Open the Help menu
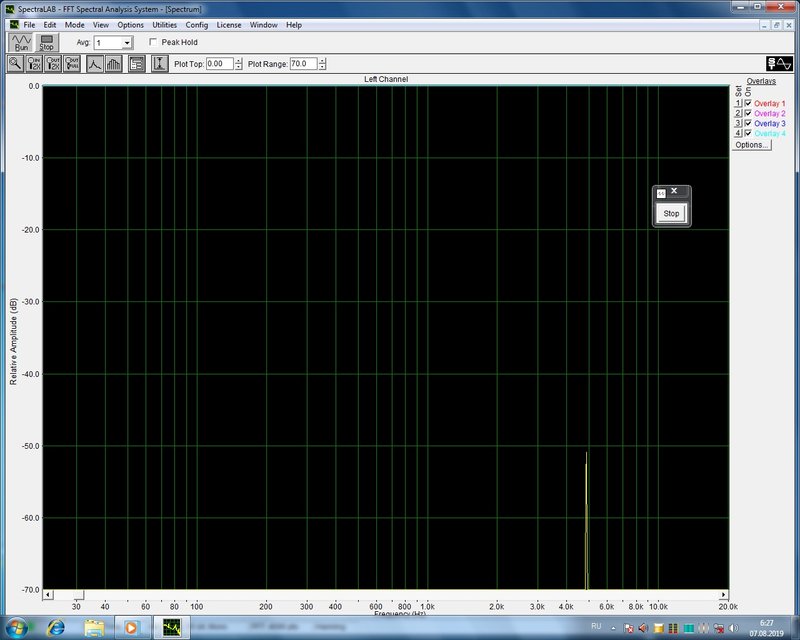The height and width of the screenshot is (640, 800). (294, 24)
